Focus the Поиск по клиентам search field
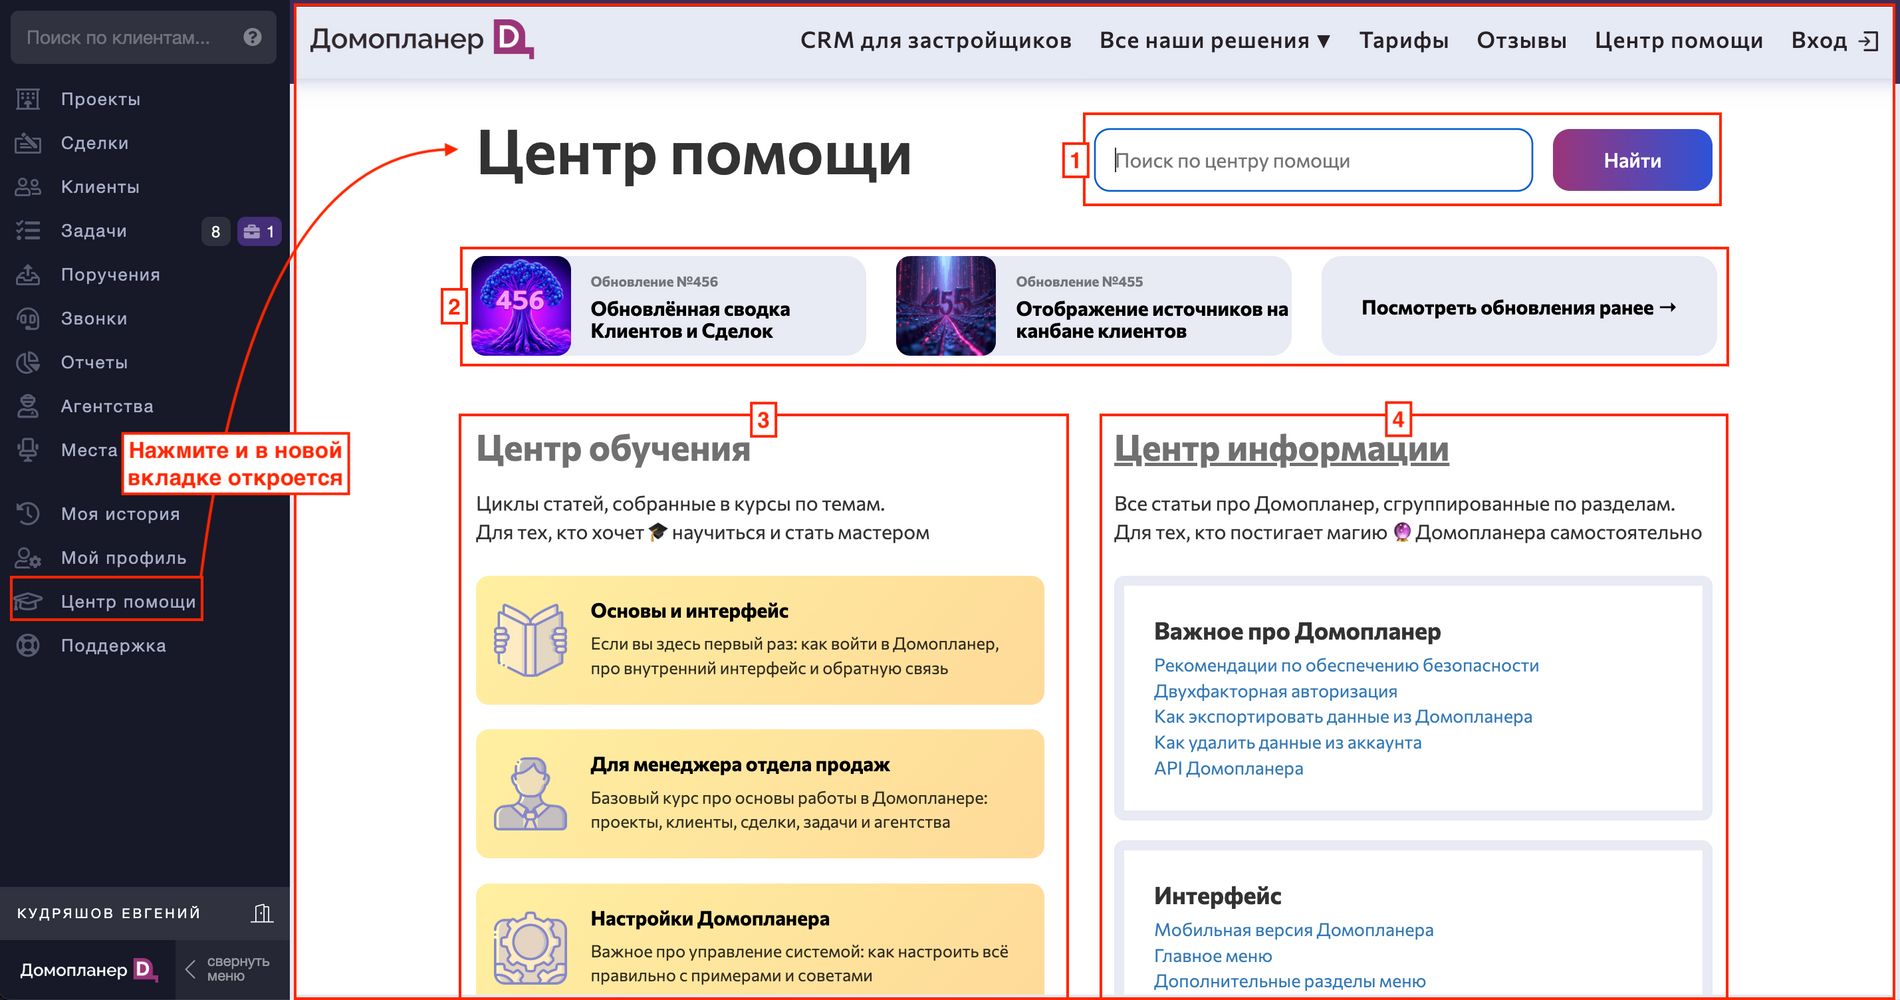The width and height of the screenshot is (1900, 1000). (x=143, y=37)
